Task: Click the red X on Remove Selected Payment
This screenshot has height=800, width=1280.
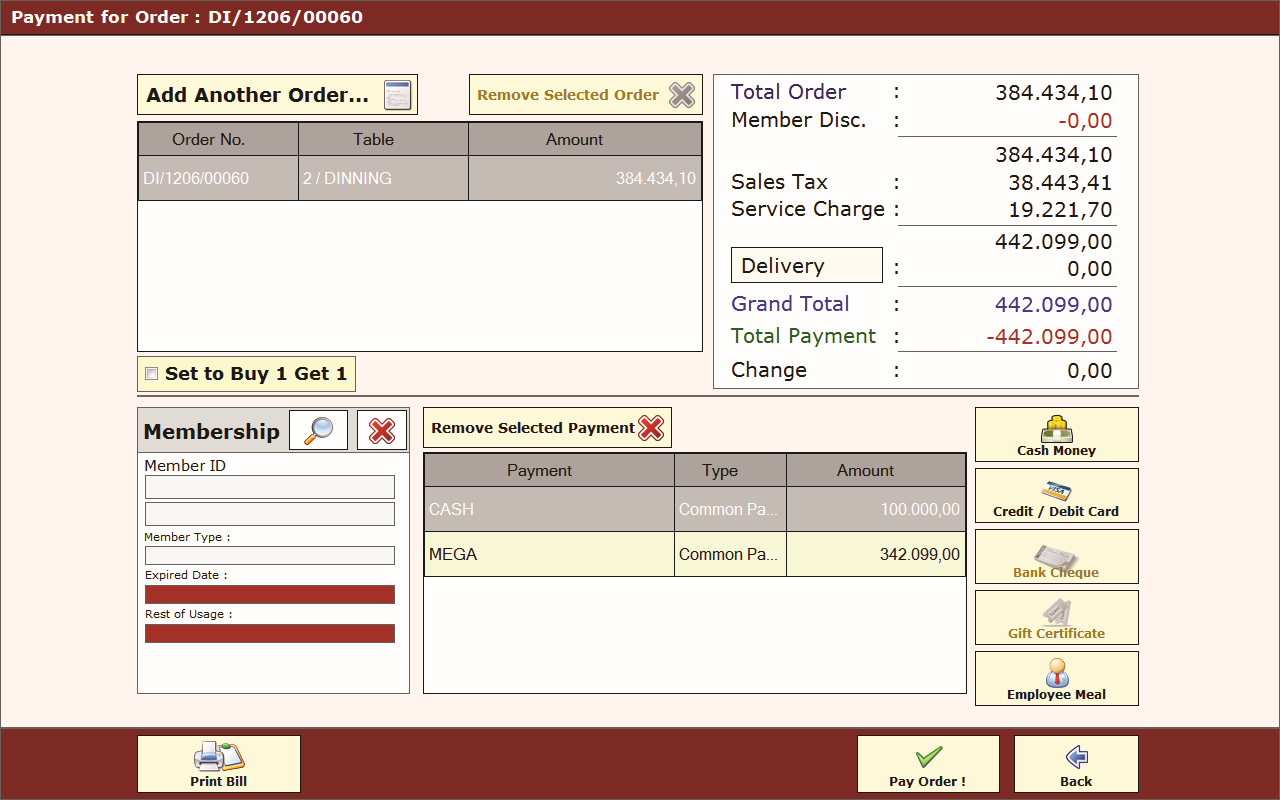Action: [651, 428]
